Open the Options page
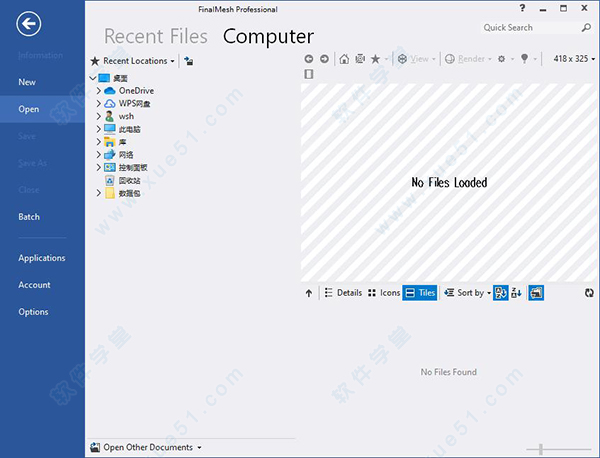The width and height of the screenshot is (600, 458). click(33, 312)
